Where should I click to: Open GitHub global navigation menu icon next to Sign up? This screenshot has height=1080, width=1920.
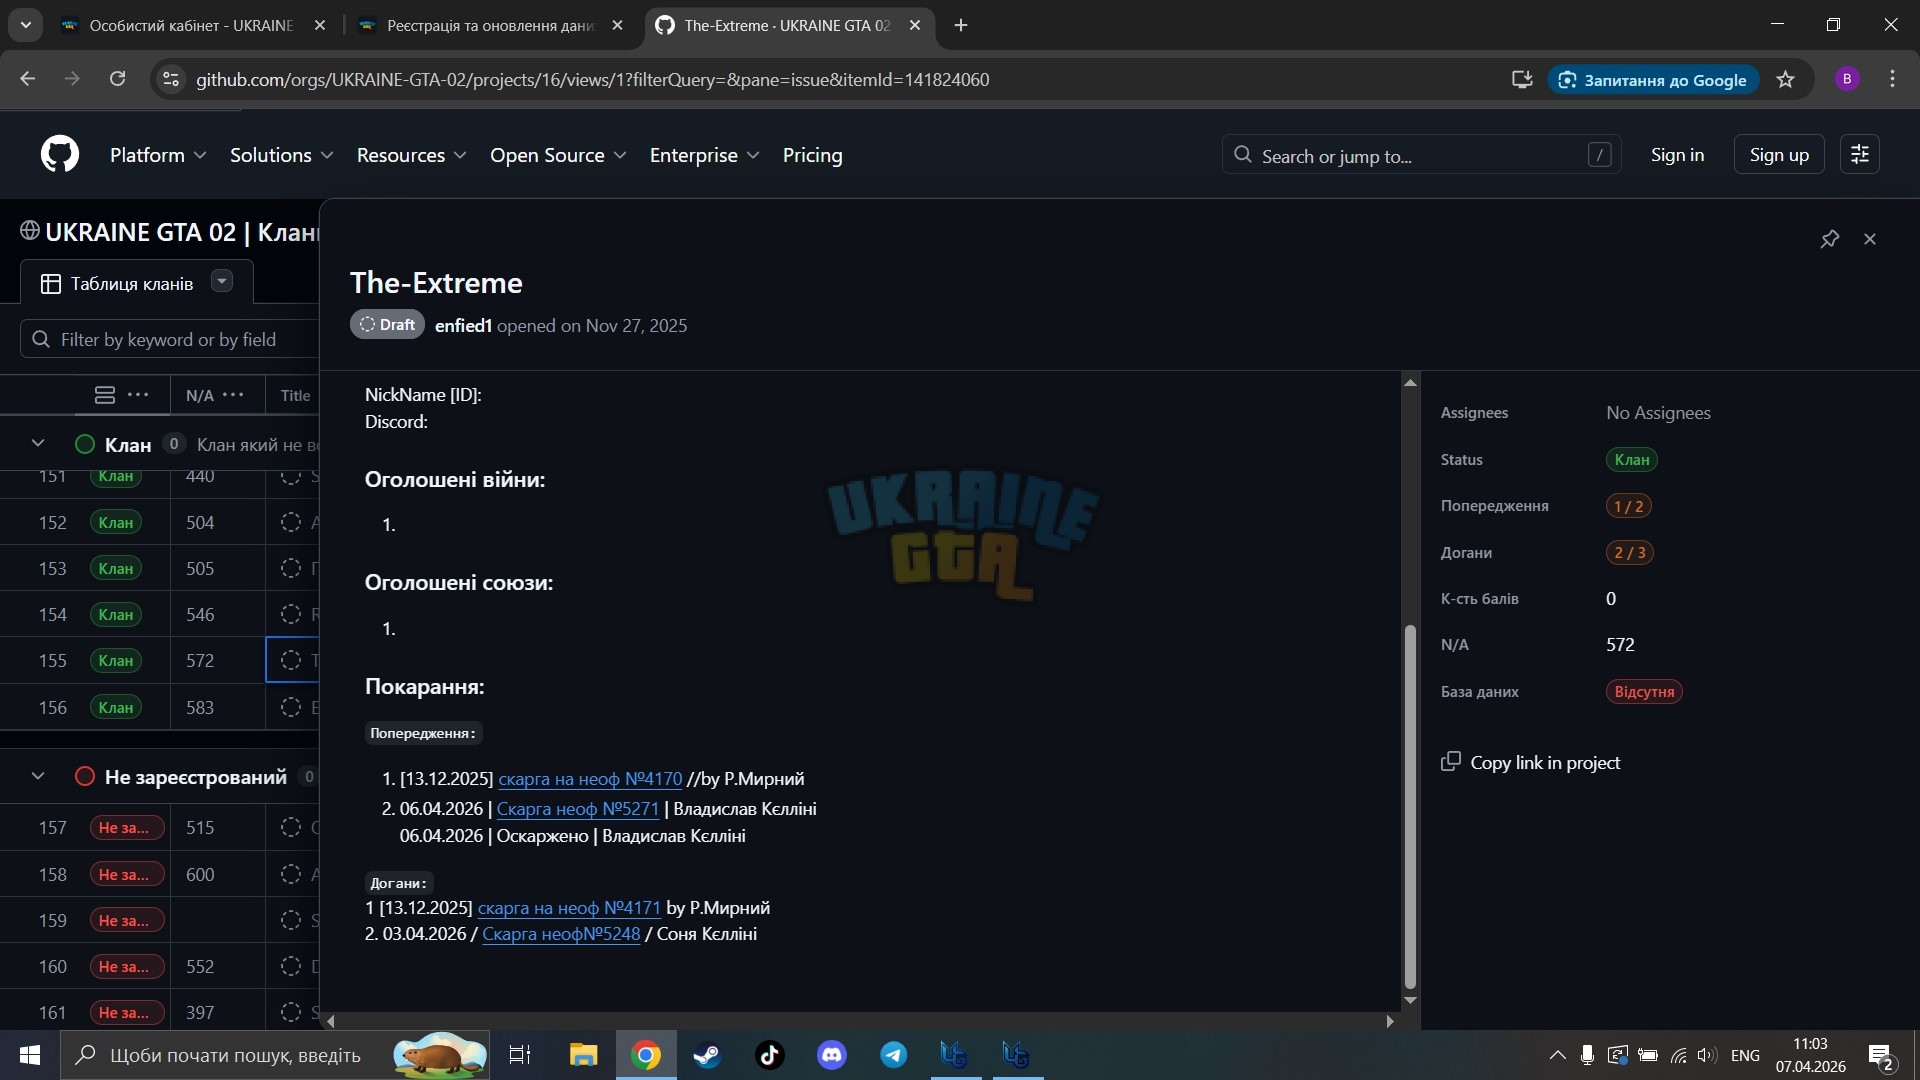pyautogui.click(x=1860, y=155)
